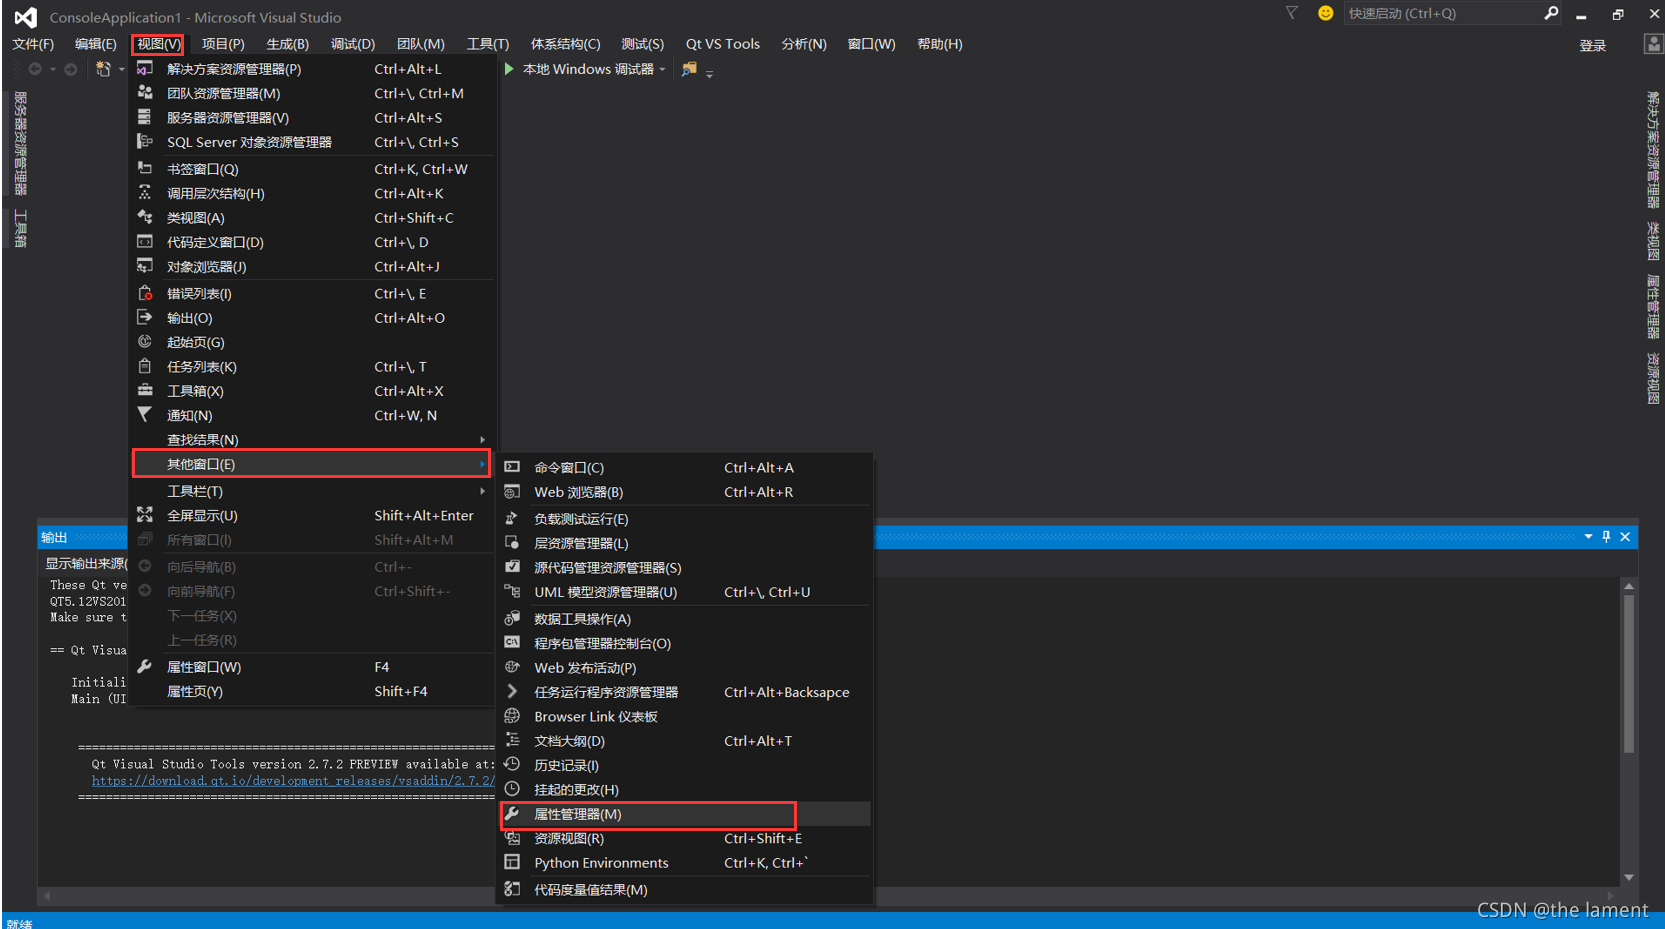Expand the Other Windows submenu
The width and height of the screenshot is (1665, 929).
(x=482, y=464)
